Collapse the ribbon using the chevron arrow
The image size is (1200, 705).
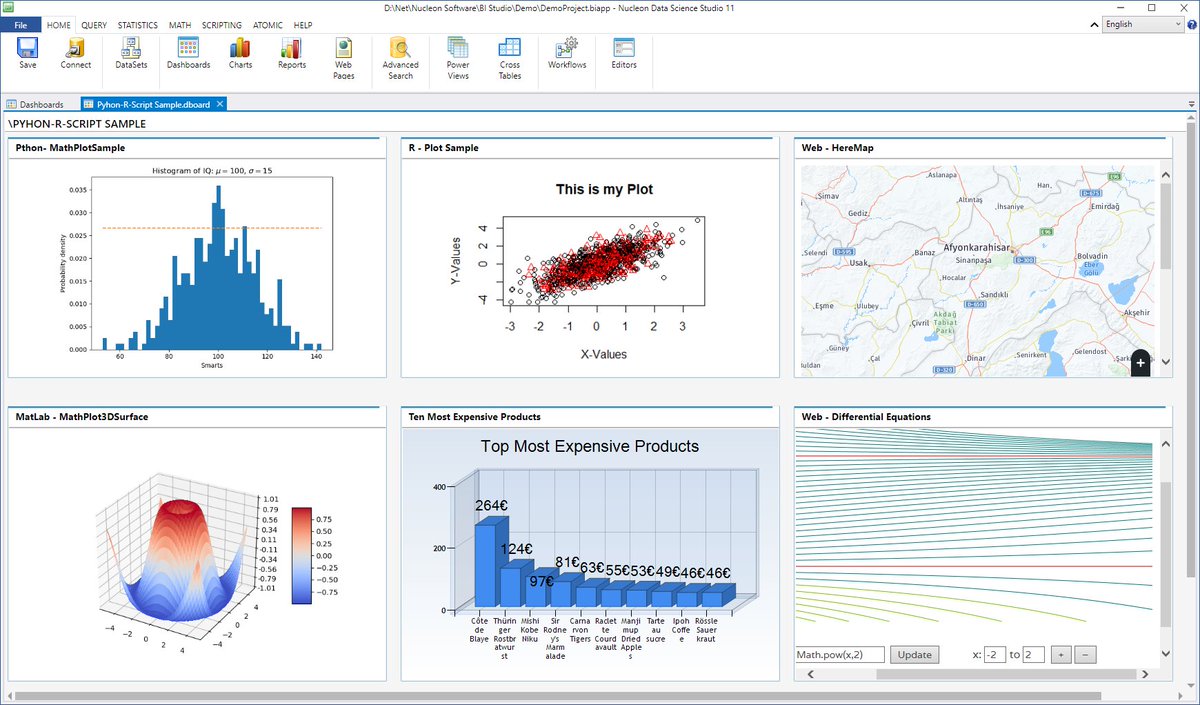point(1094,24)
